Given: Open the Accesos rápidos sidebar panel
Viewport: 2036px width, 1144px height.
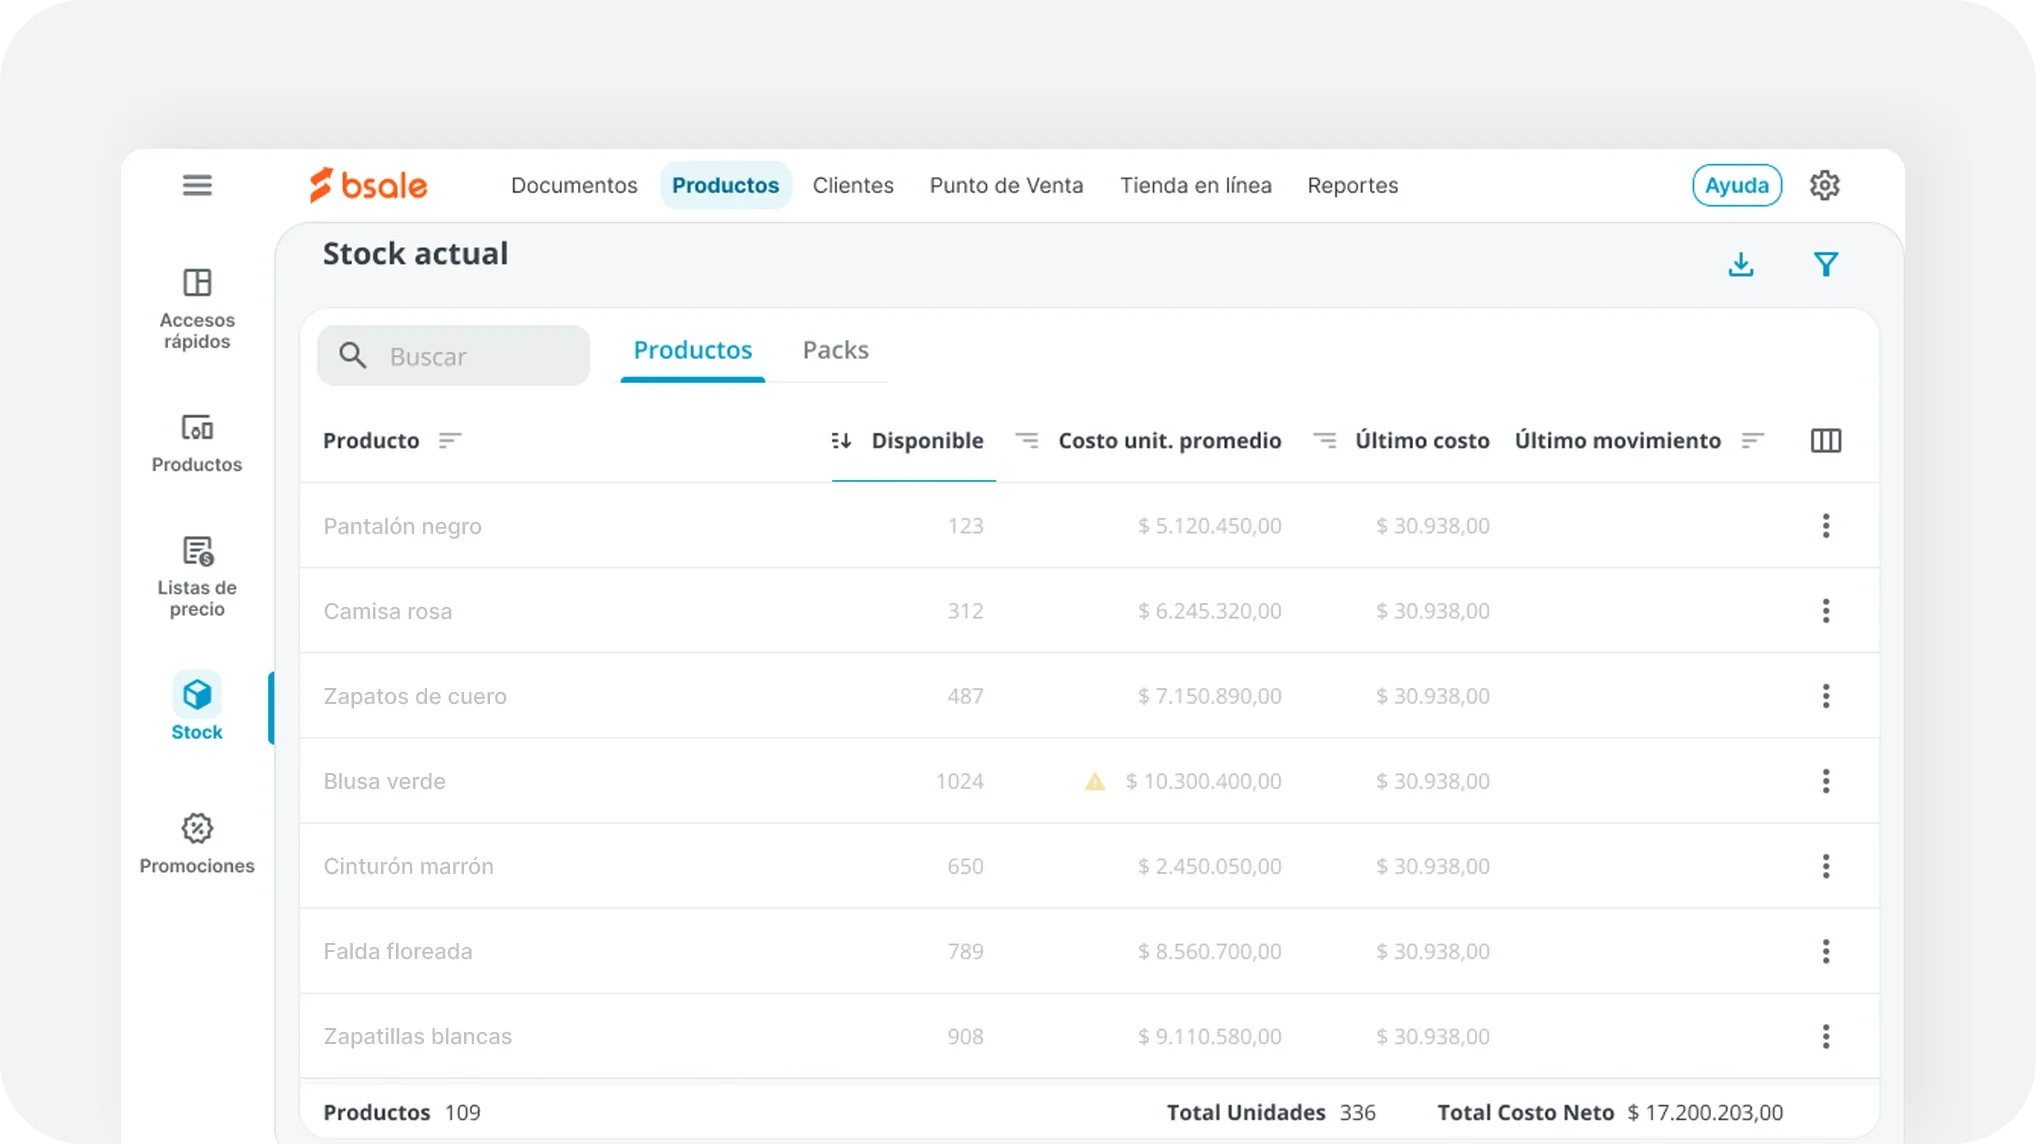Looking at the screenshot, I should tap(196, 308).
